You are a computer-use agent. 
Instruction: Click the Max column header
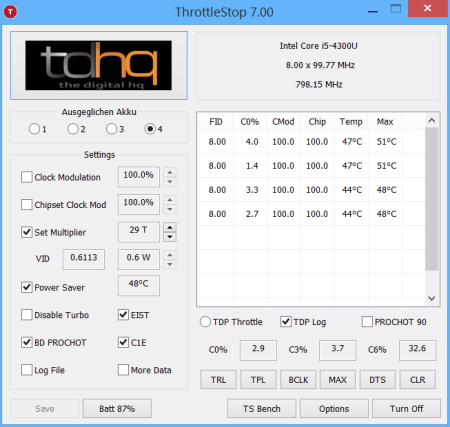(x=385, y=122)
